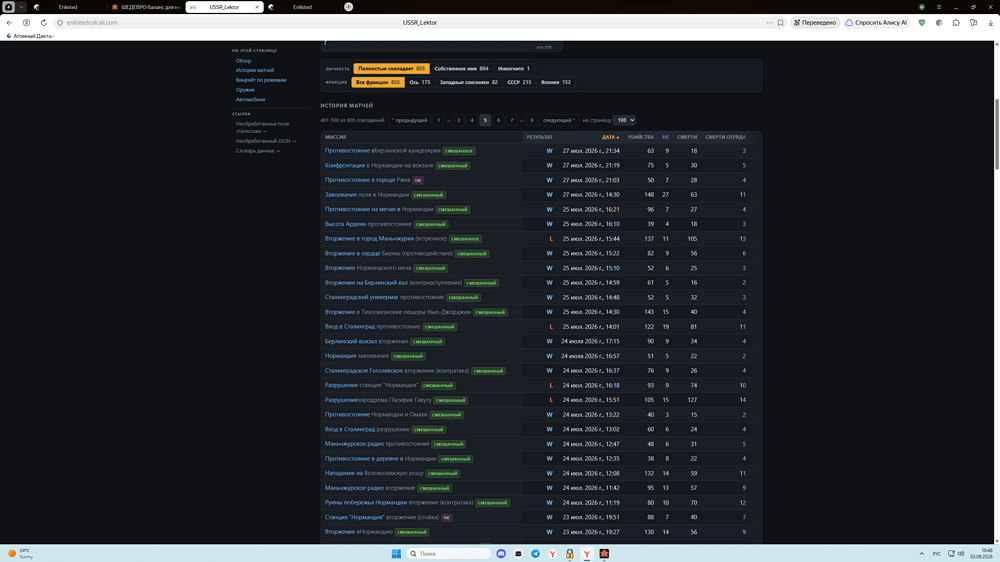Go to results page 6

[x=498, y=120]
